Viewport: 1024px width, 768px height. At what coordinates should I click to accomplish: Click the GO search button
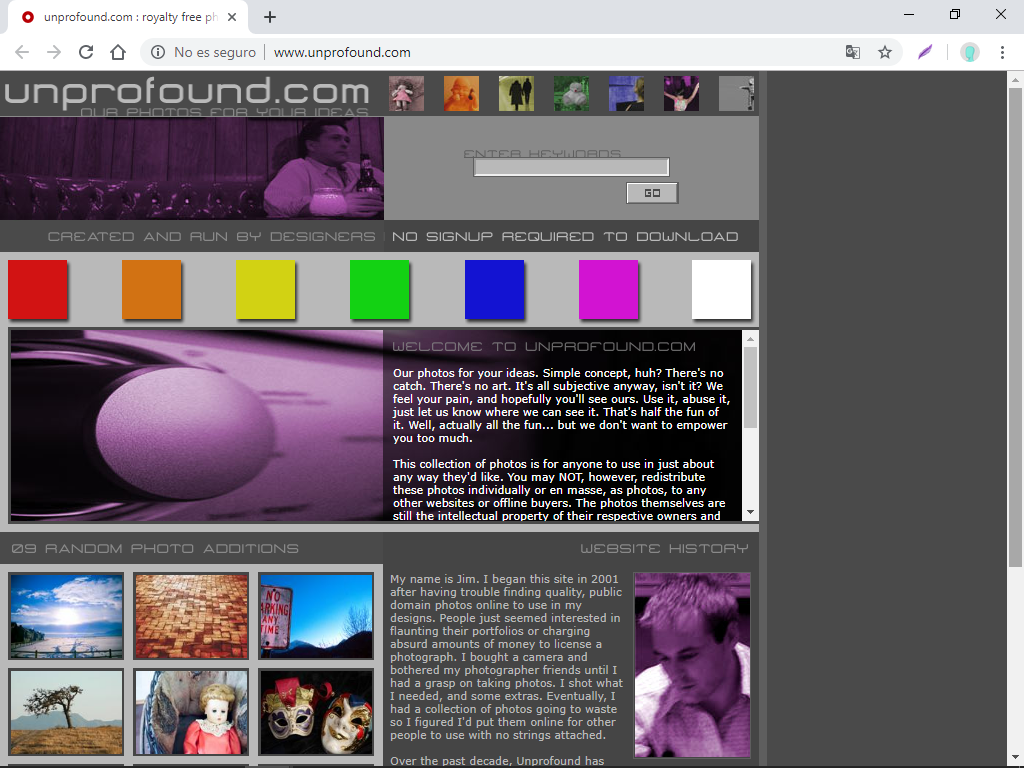pyautogui.click(x=652, y=193)
